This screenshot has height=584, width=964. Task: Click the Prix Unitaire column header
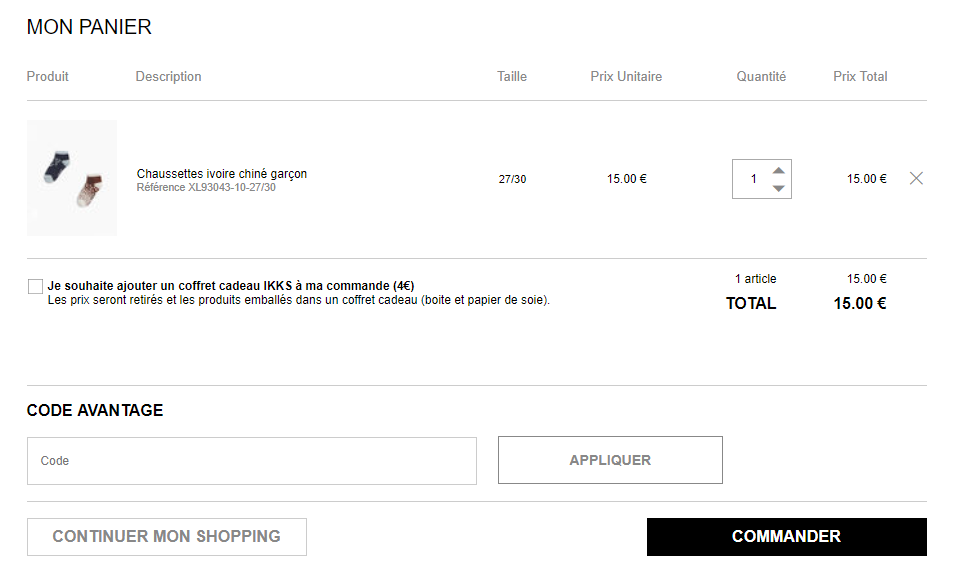click(626, 76)
